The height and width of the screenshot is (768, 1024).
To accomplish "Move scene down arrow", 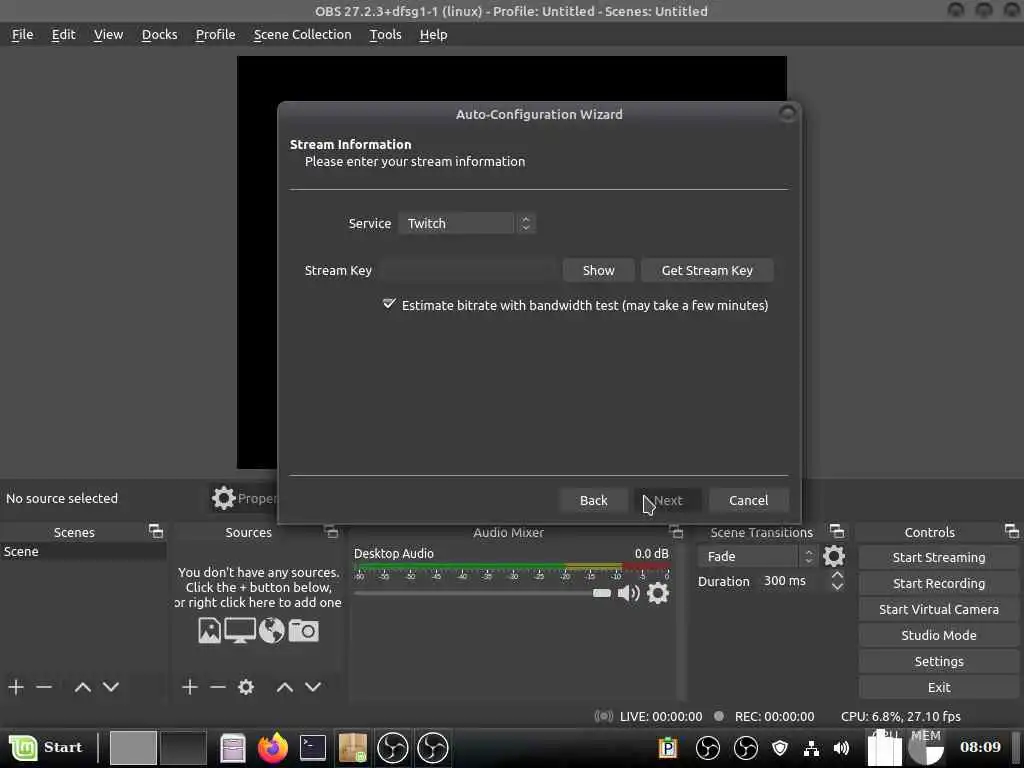I will [111, 686].
